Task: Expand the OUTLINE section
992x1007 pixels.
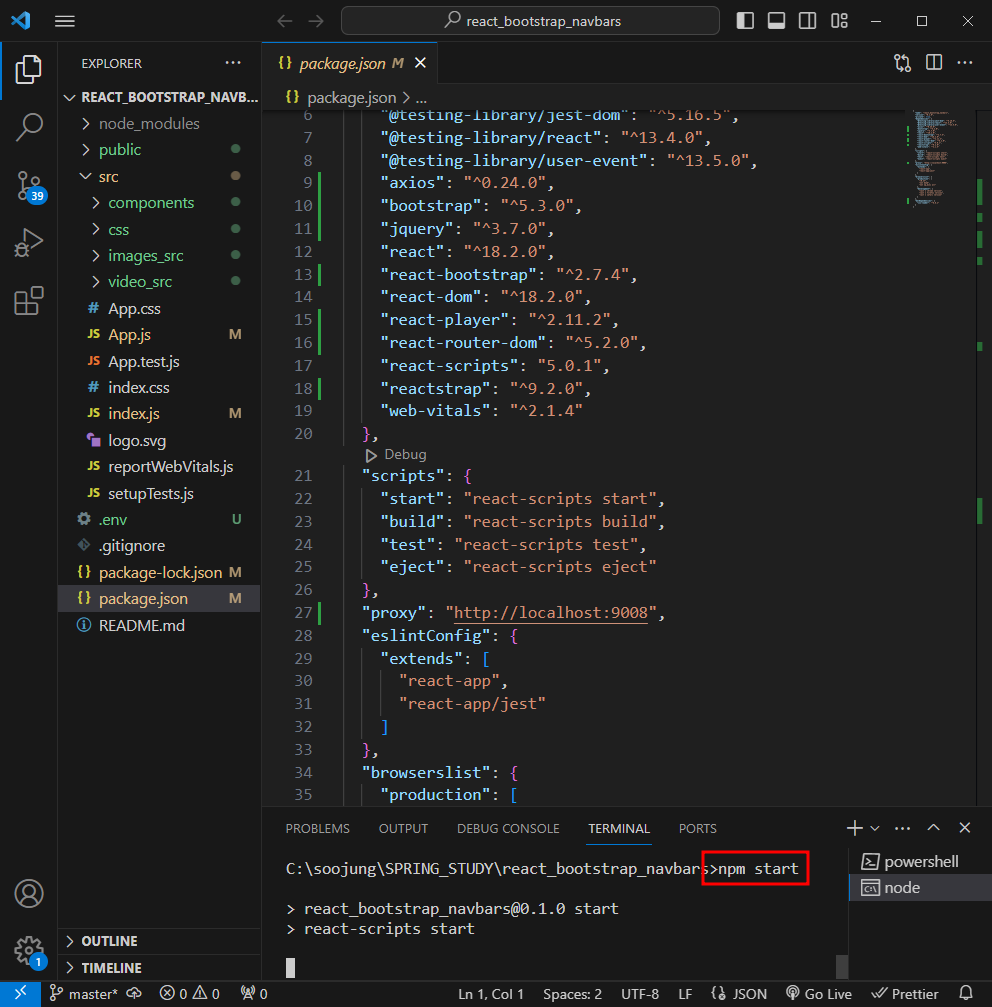Action: pyautogui.click(x=159, y=941)
